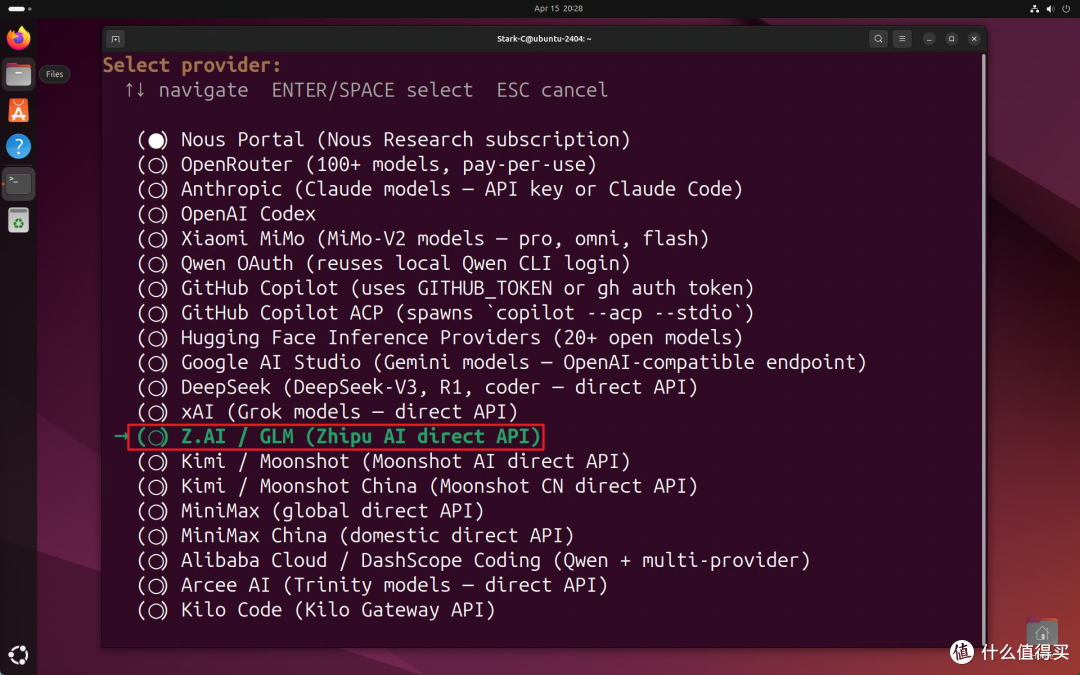
Task: Choose the Z.AI / GLM radio option
Action: pyautogui.click(x=339, y=437)
